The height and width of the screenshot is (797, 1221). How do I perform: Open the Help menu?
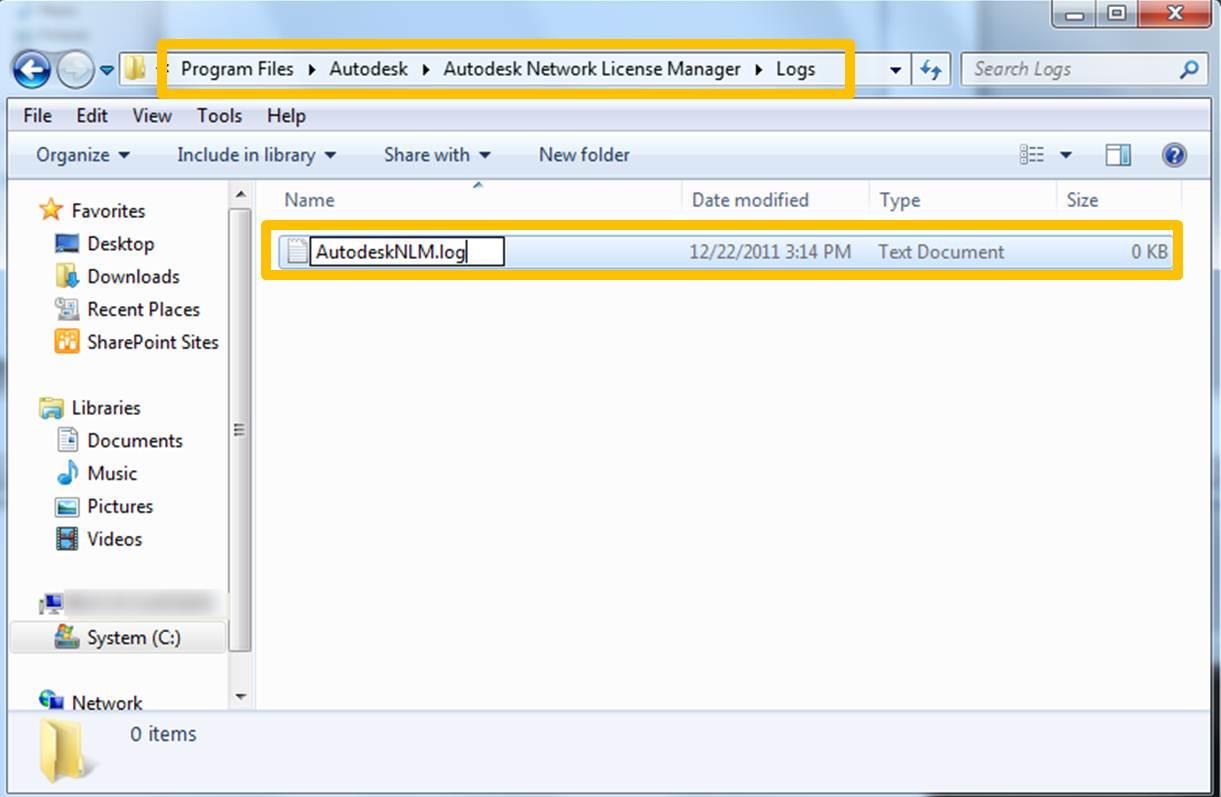[x=286, y=116]
